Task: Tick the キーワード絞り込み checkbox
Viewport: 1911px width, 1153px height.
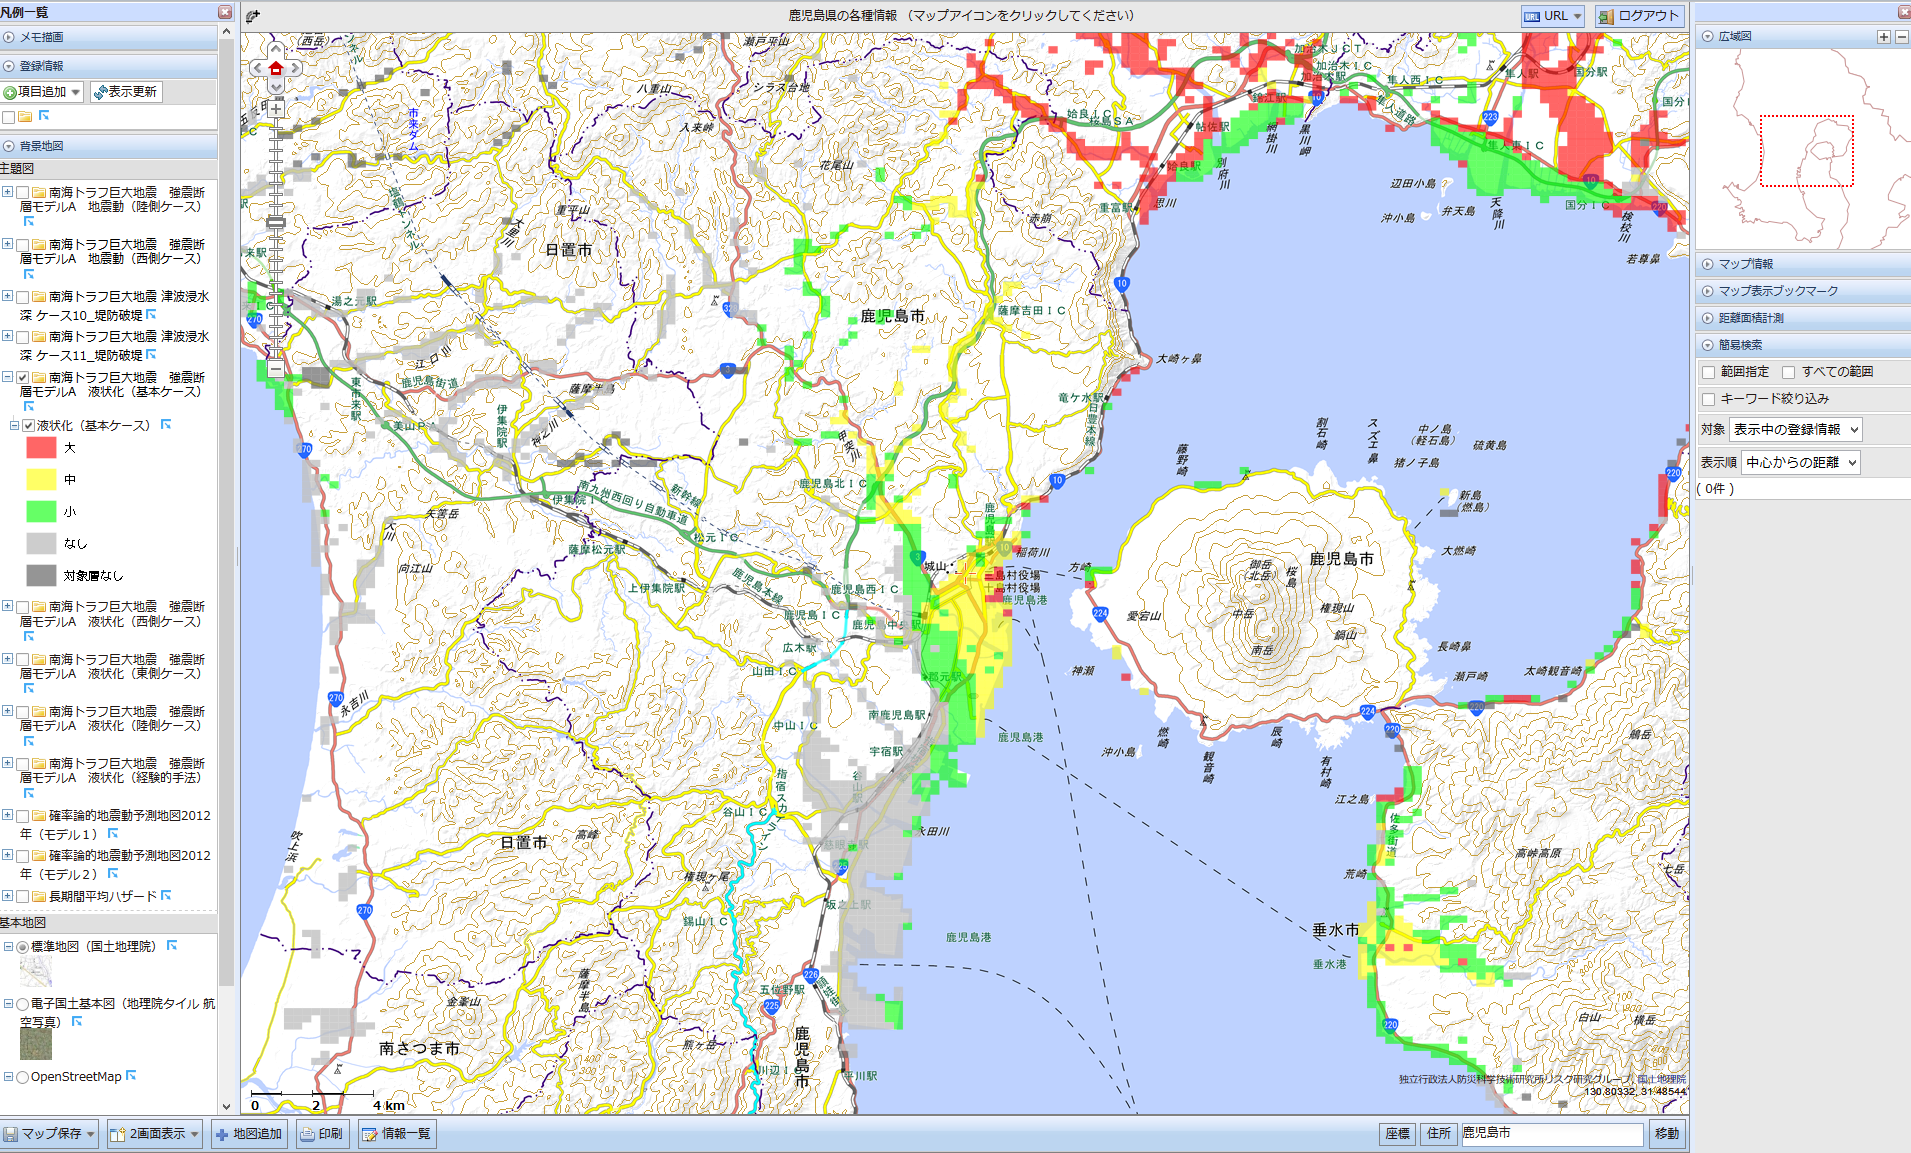Action: click(x=1709, y=399)
